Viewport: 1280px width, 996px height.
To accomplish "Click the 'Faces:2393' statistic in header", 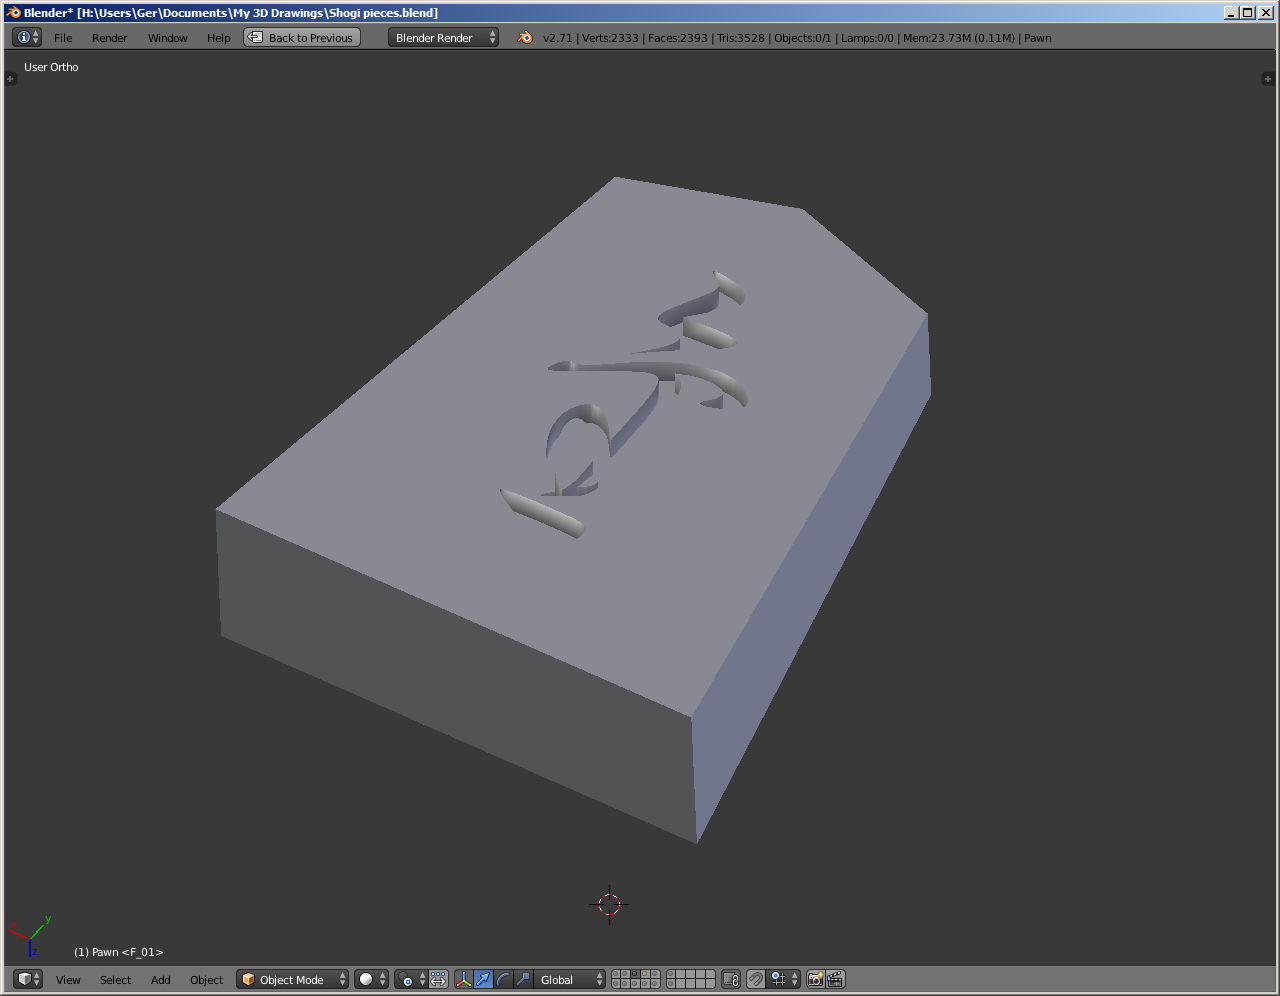I will pyautogui.click(x=677, y=38).
